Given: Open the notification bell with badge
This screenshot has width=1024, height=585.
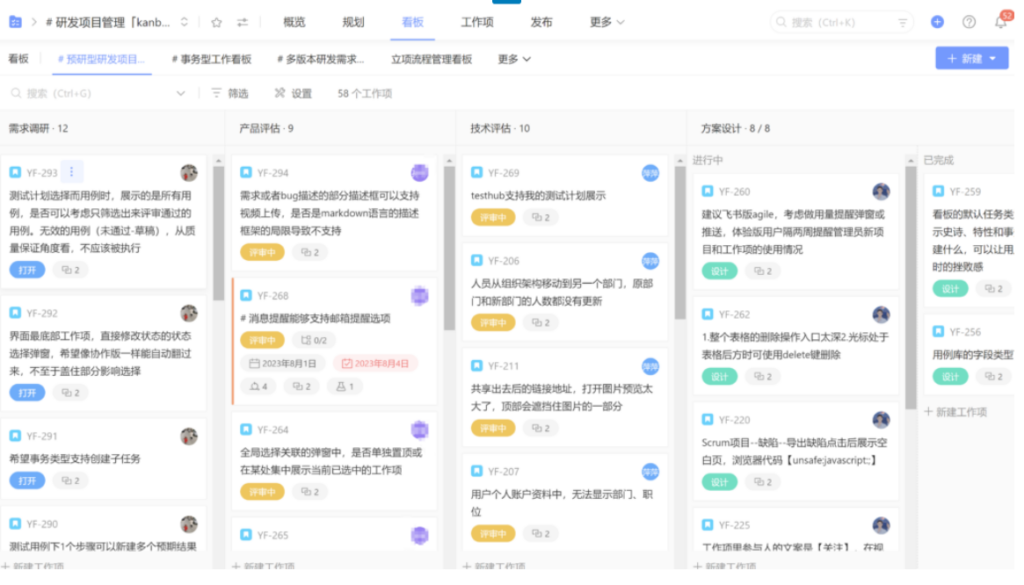Looking at the screenshot, I should coord(1000,21).
